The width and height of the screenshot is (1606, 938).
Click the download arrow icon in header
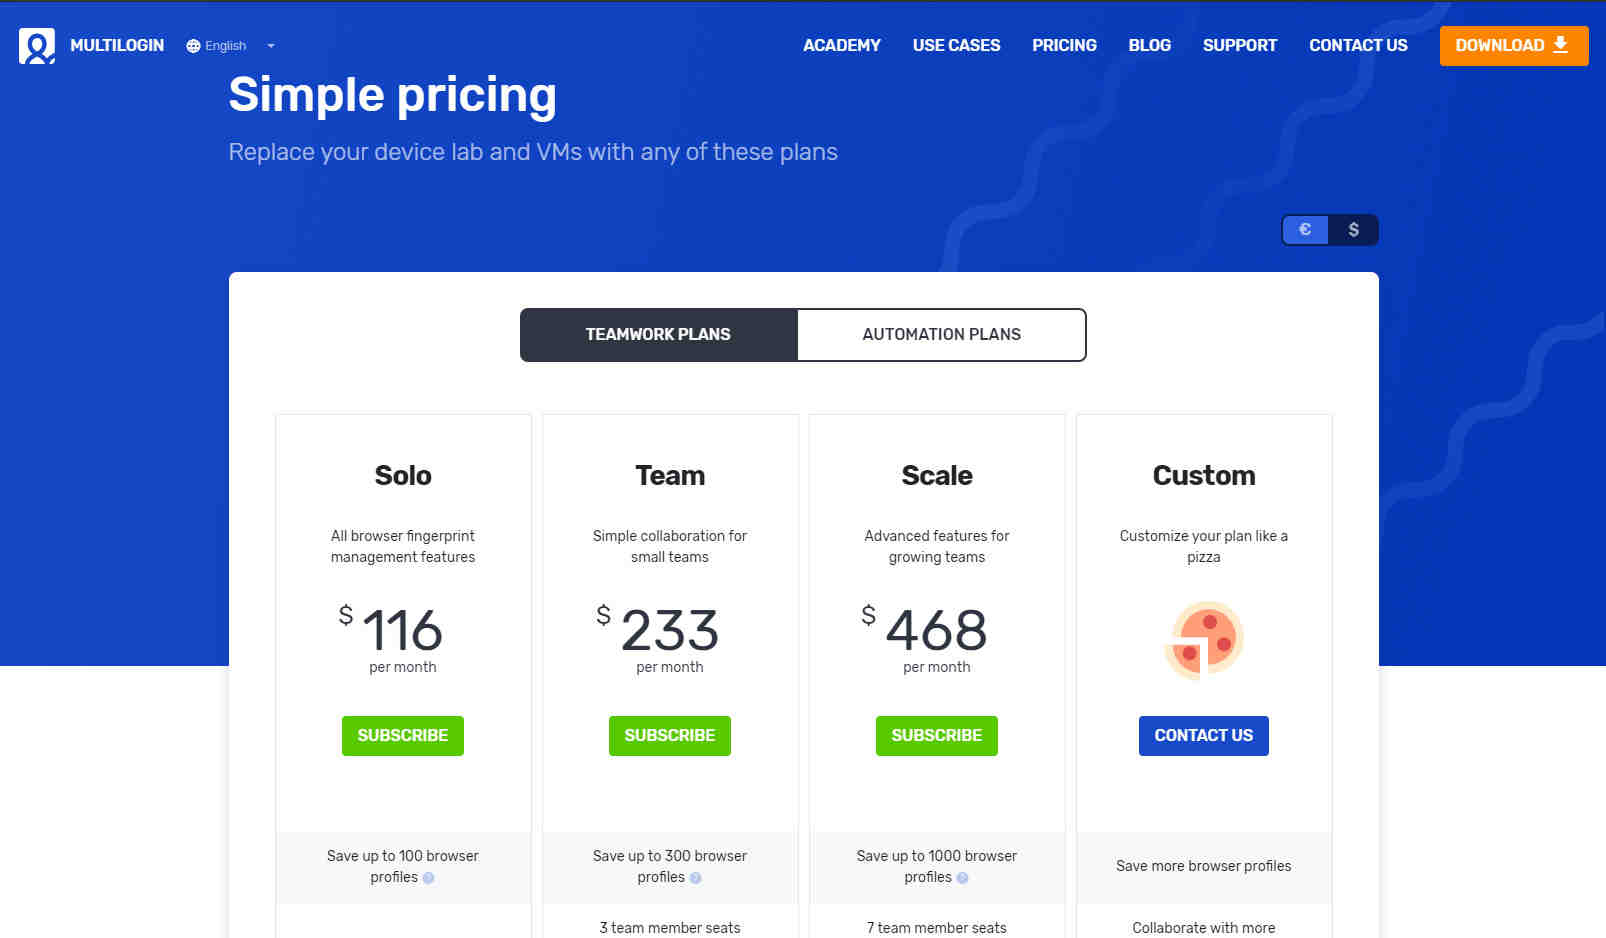click(x=1560, y=45)
